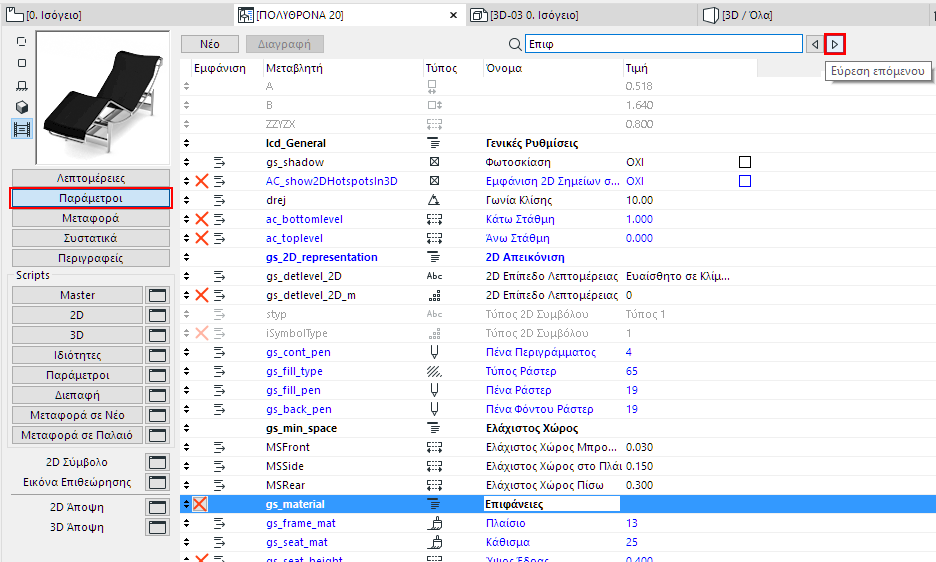Image resolution: width=936 pixels, height=562 pixels.
Task: Click fill type icon of gs_fill_type
Action: click(434, 371)
